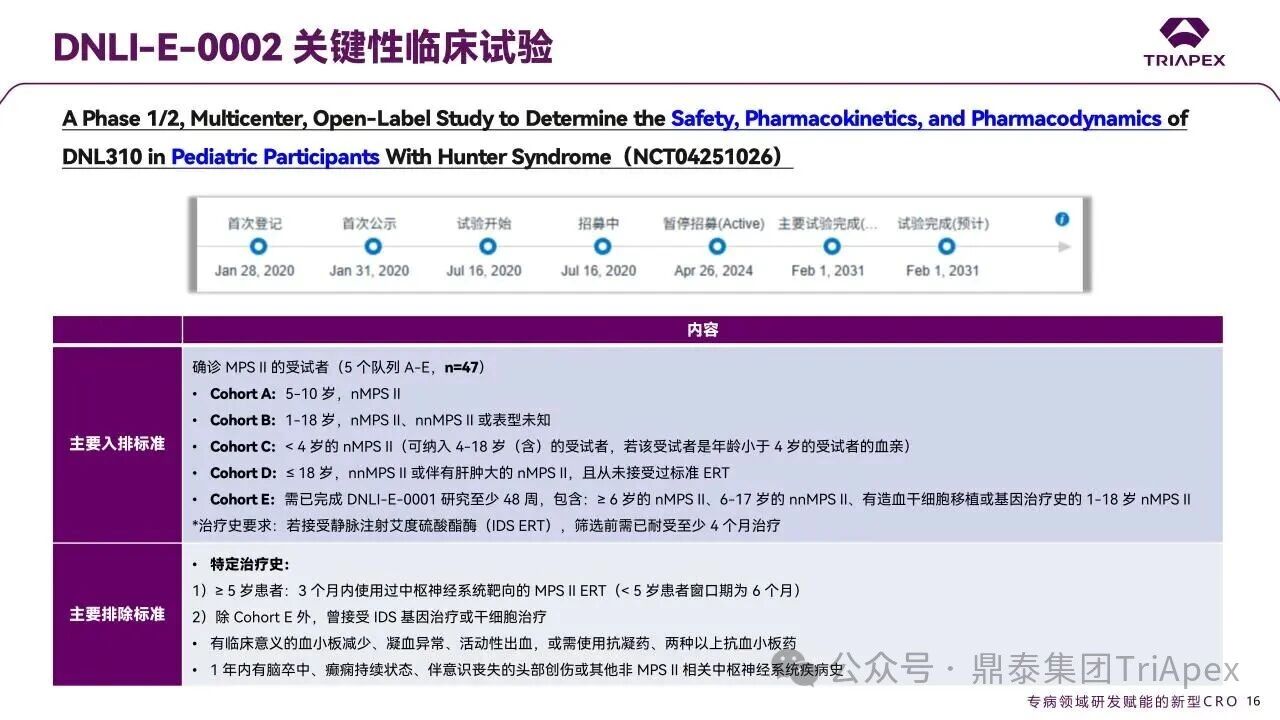Select the 招募中 Jul 16, 2020 marker
1280x720 pixels.
point(602,246)
